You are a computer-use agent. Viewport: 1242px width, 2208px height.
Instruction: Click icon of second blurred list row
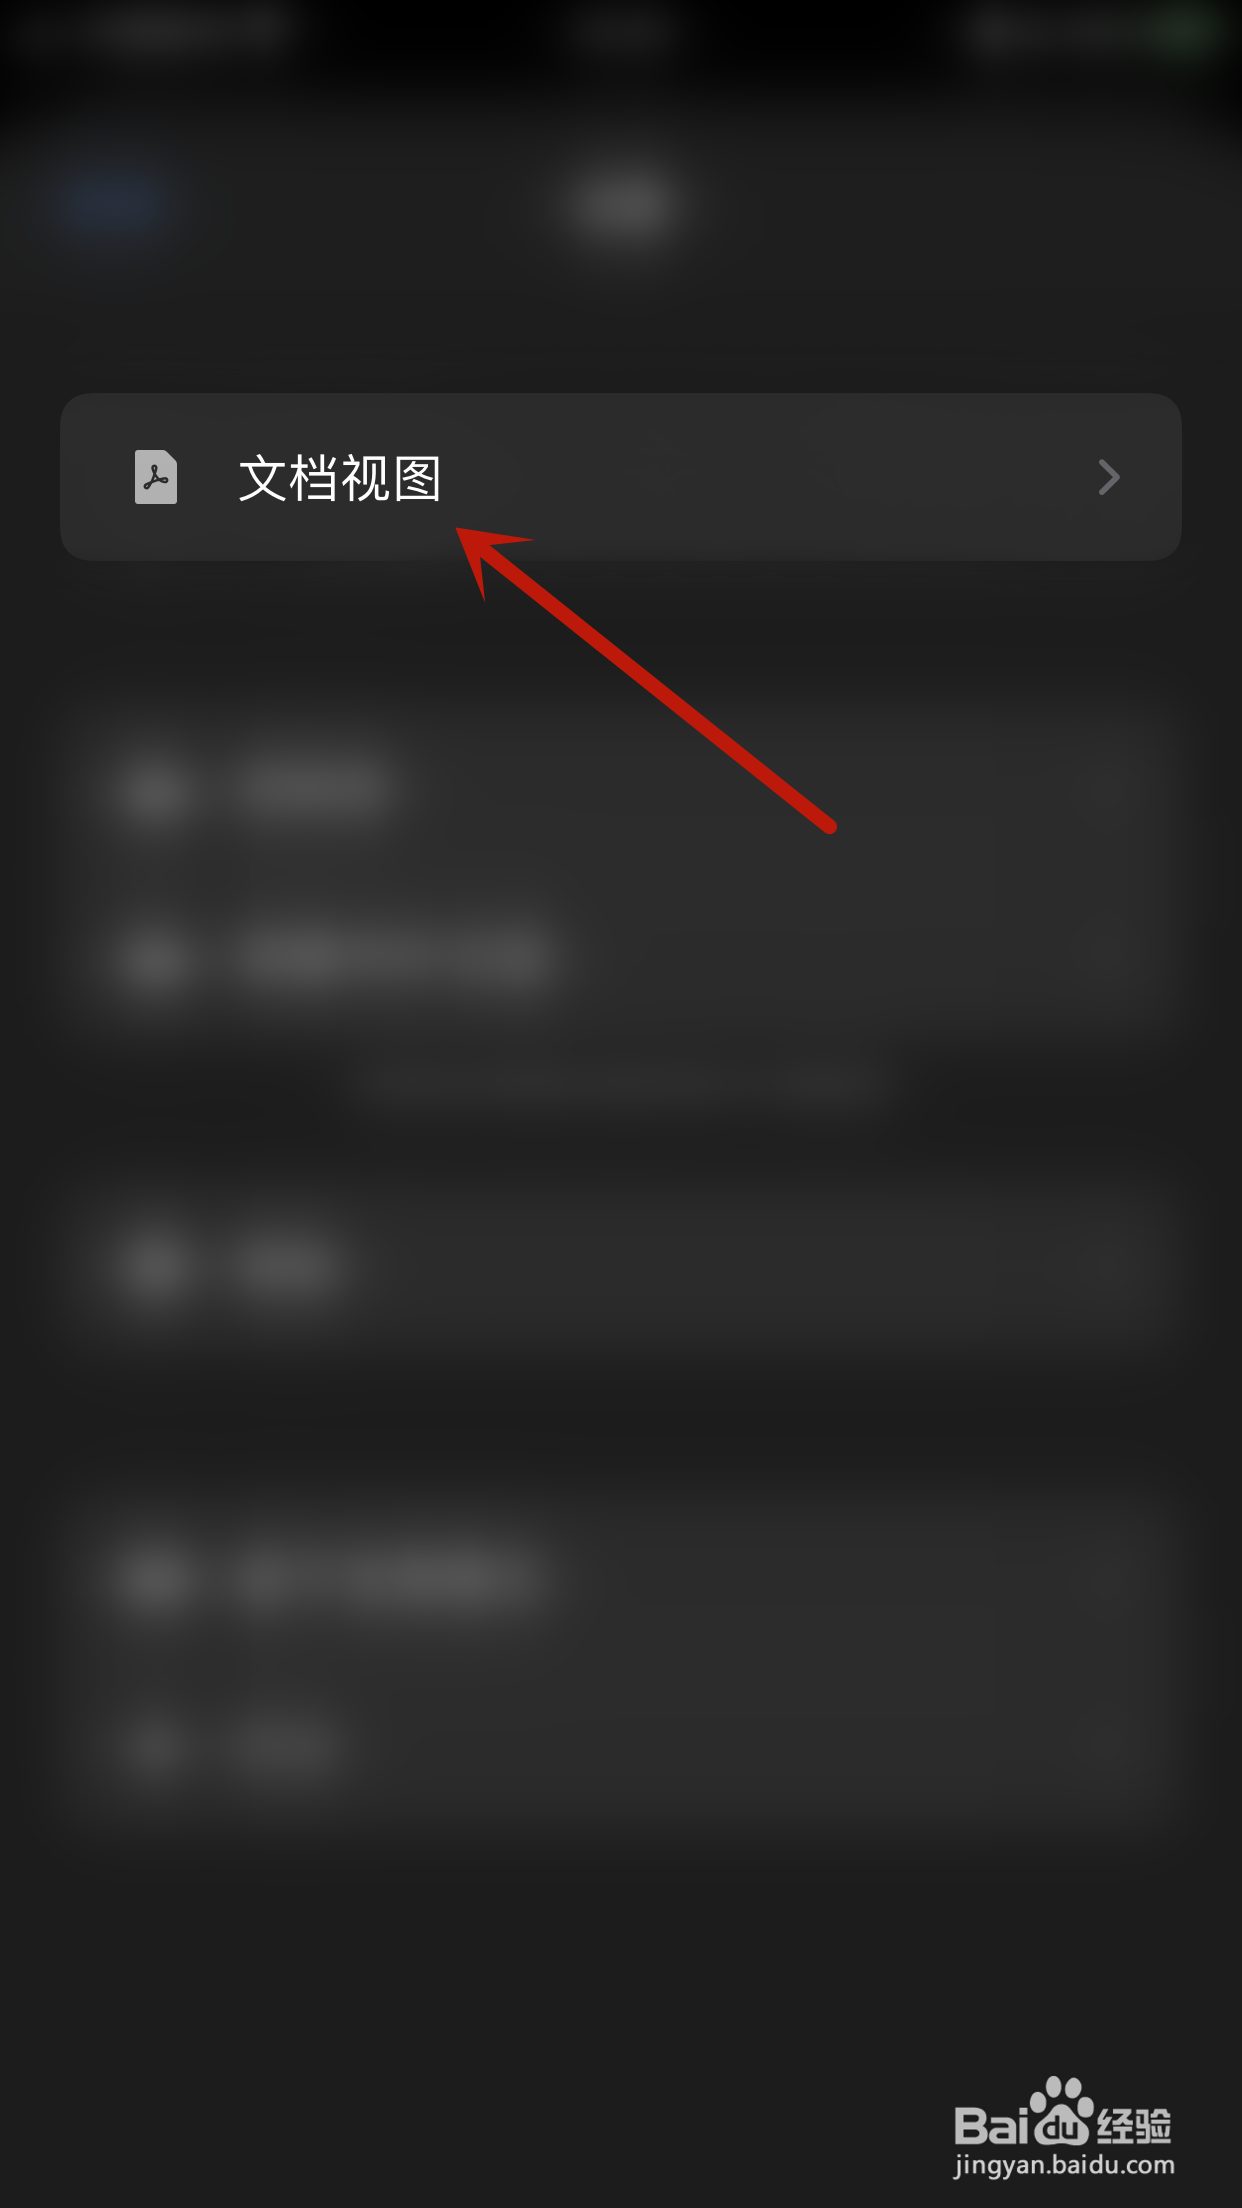coord(155,959)
